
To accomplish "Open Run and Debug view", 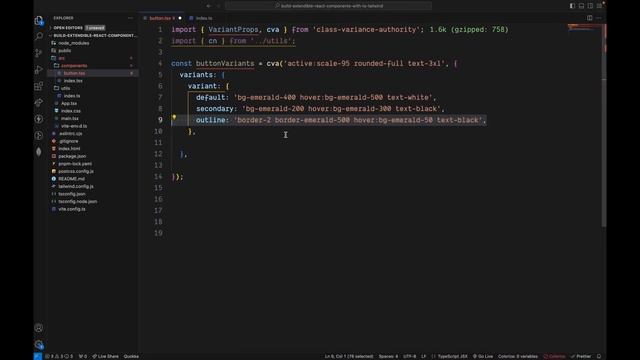I will (x=39, y=70).
